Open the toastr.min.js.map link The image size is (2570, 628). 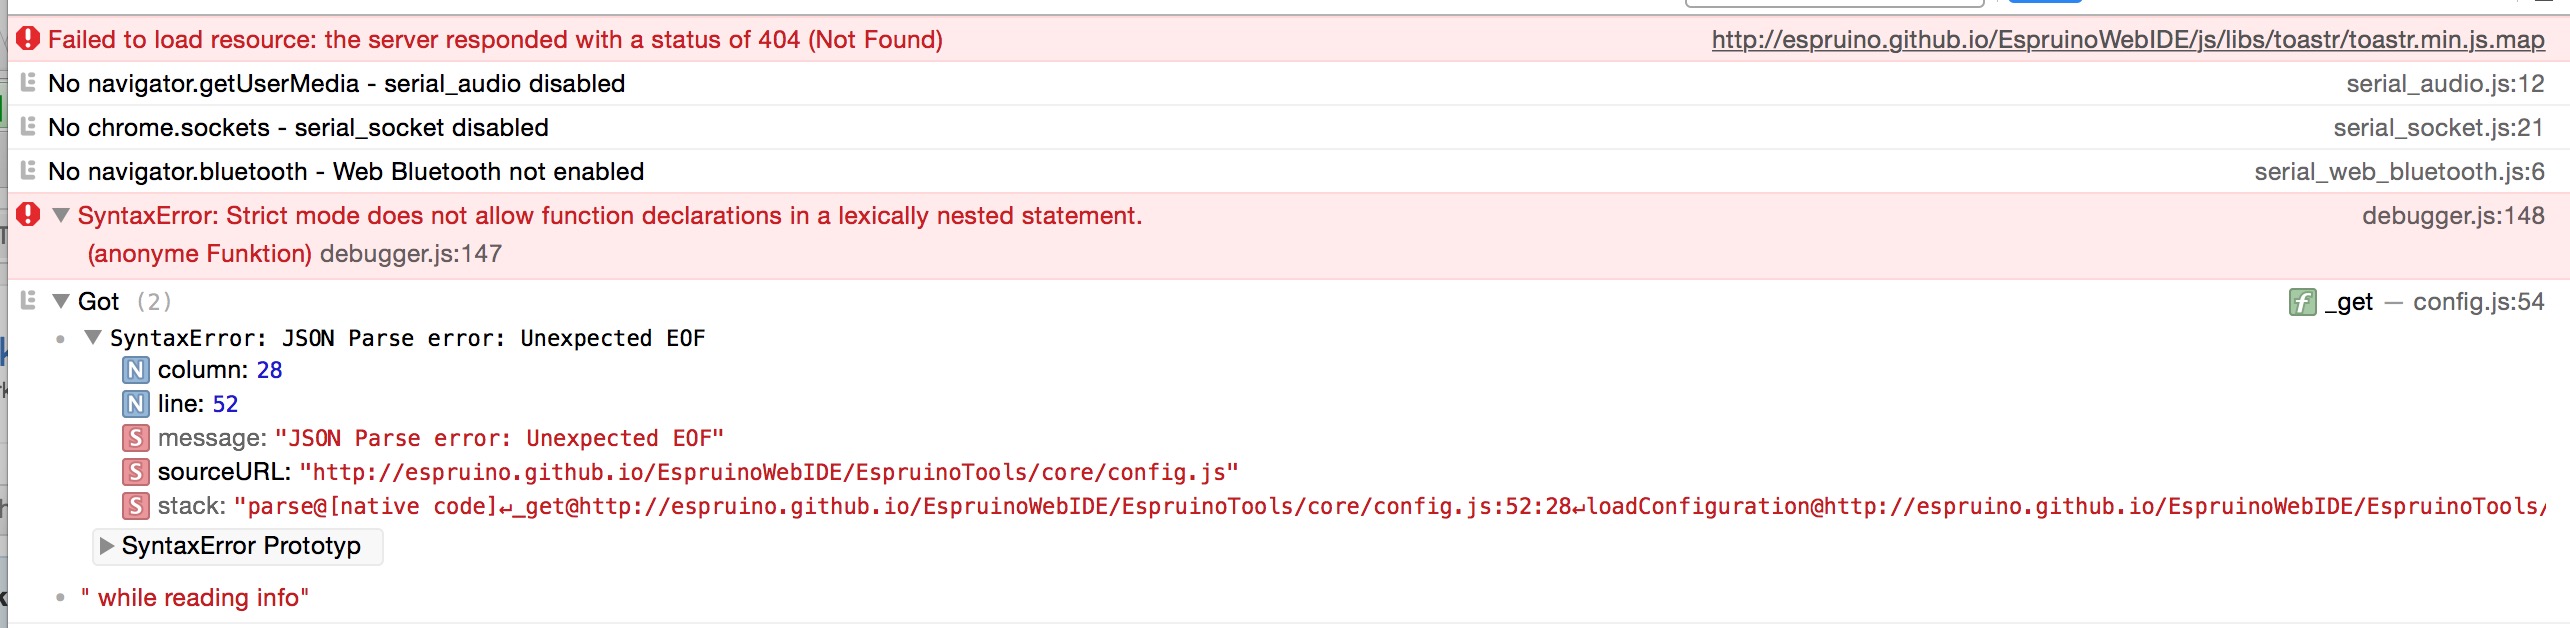tap(2128, 40)
